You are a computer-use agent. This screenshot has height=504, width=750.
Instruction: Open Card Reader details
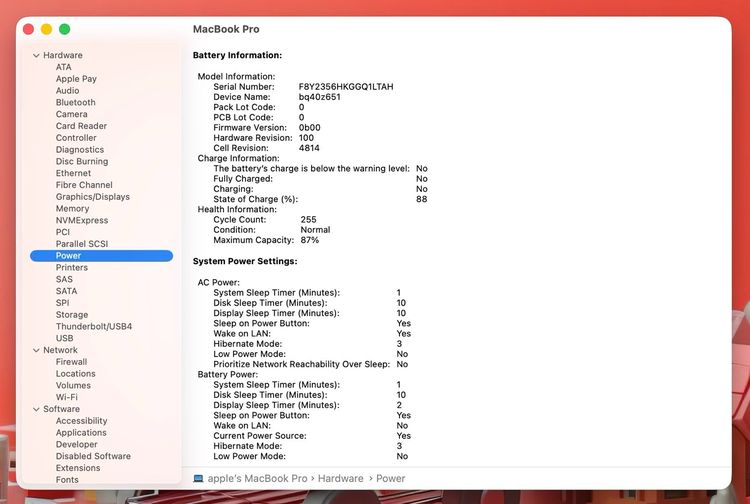(81, 126)
